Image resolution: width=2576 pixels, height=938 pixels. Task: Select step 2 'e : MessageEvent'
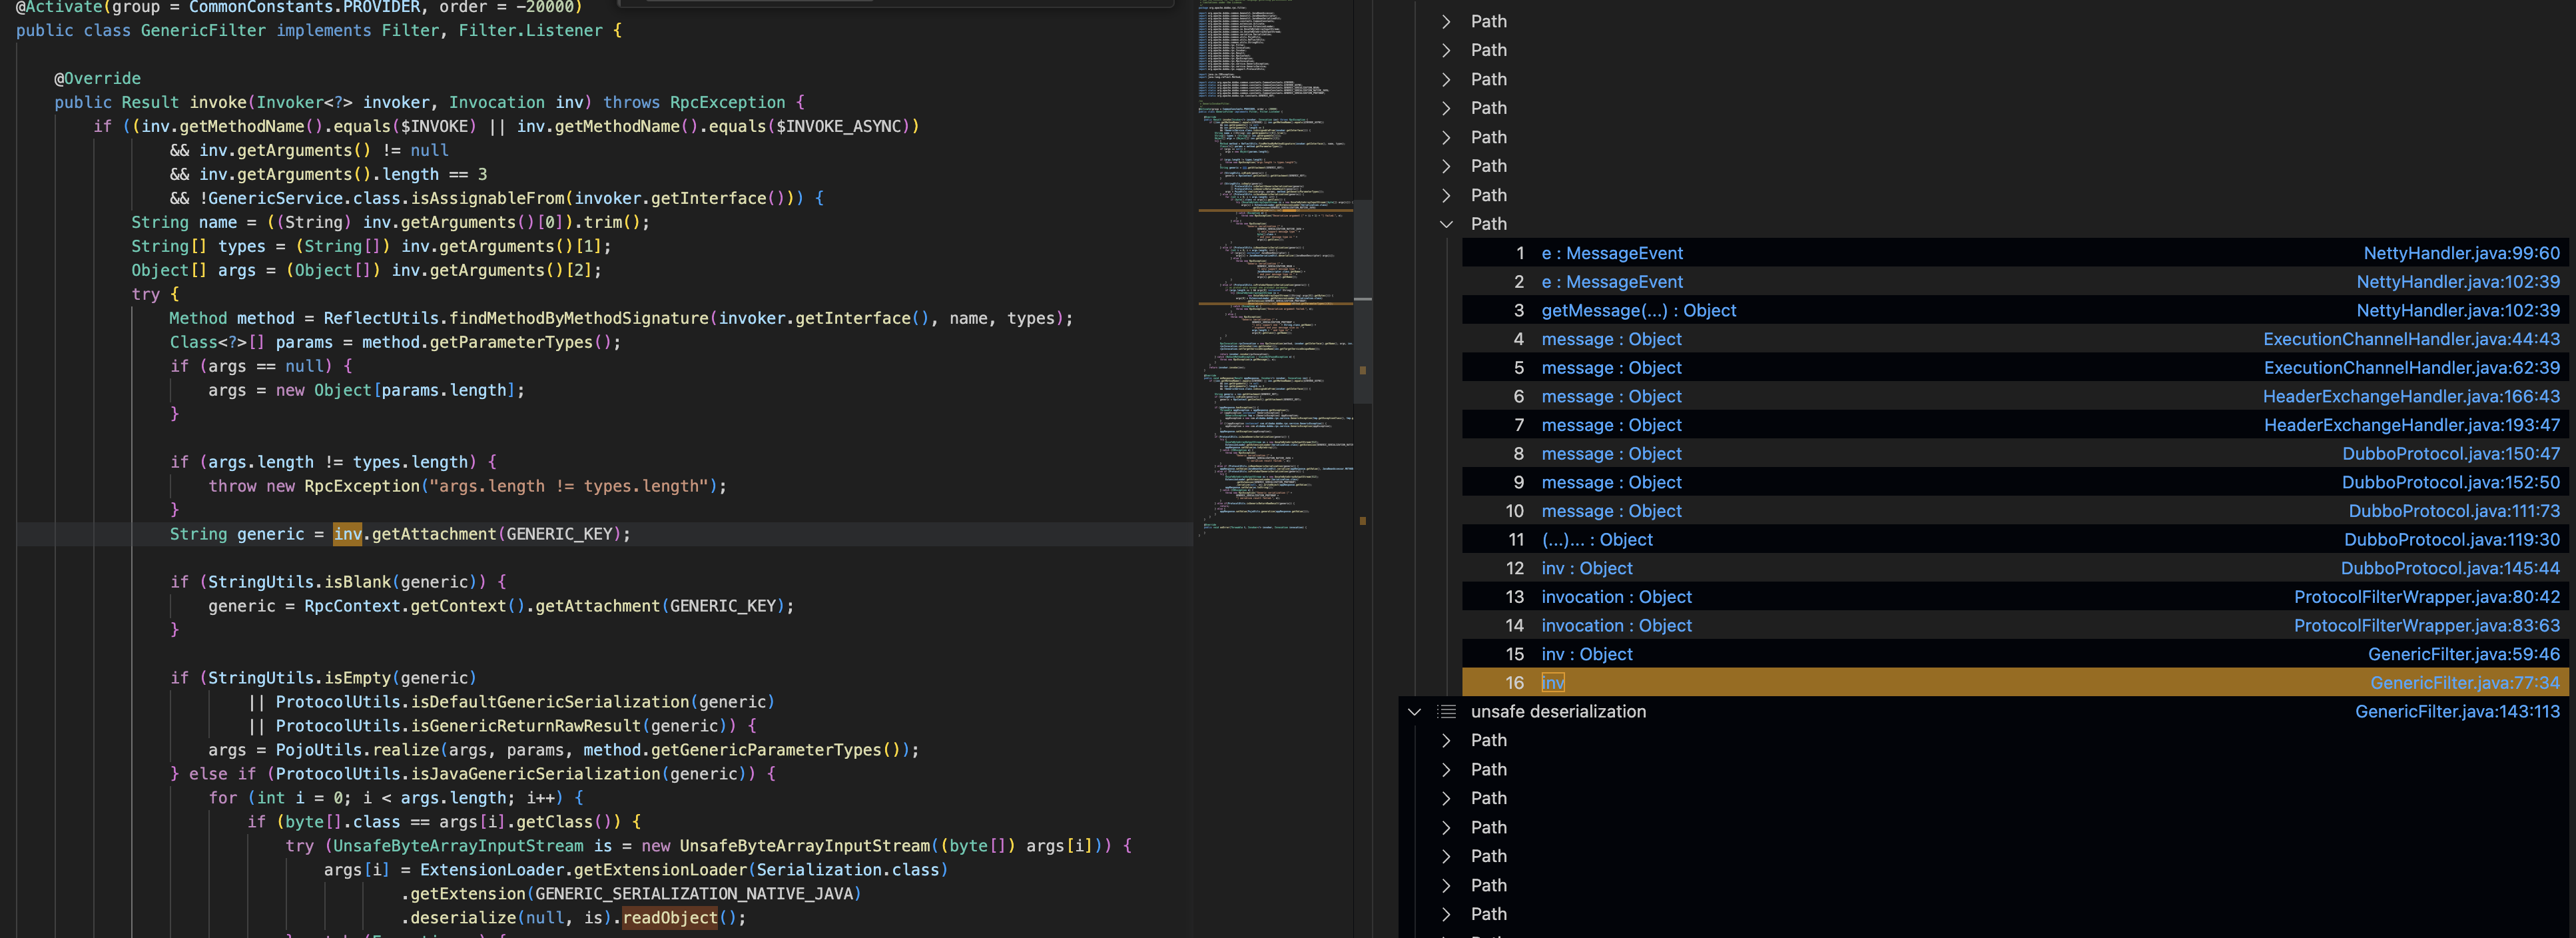click(1612, 282)
